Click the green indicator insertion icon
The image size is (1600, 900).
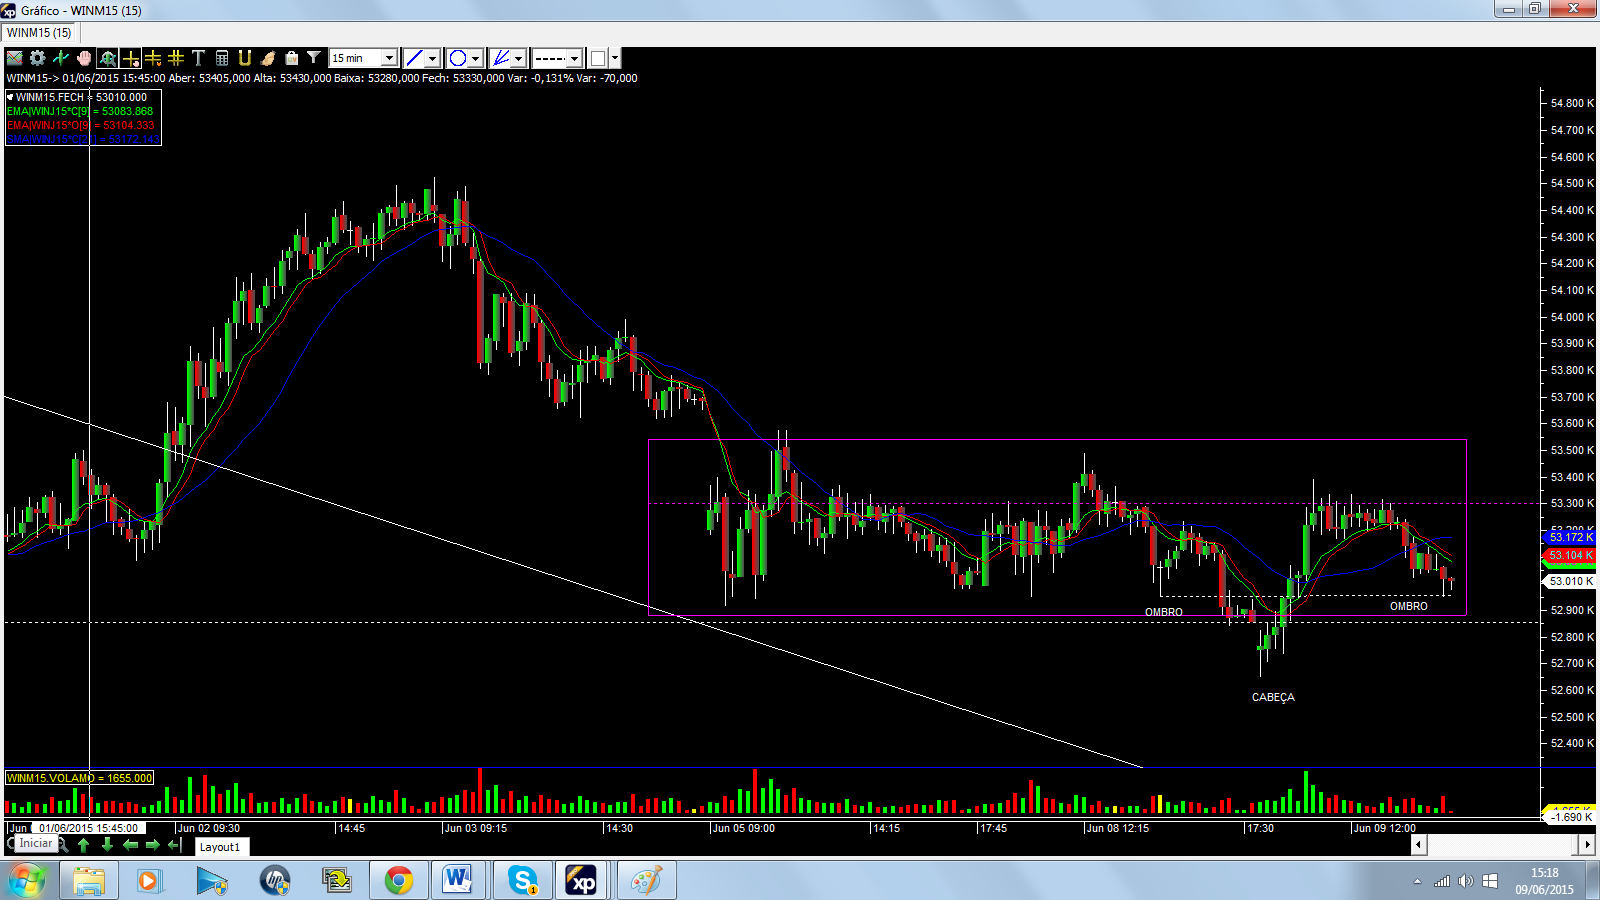pos(60,58)
